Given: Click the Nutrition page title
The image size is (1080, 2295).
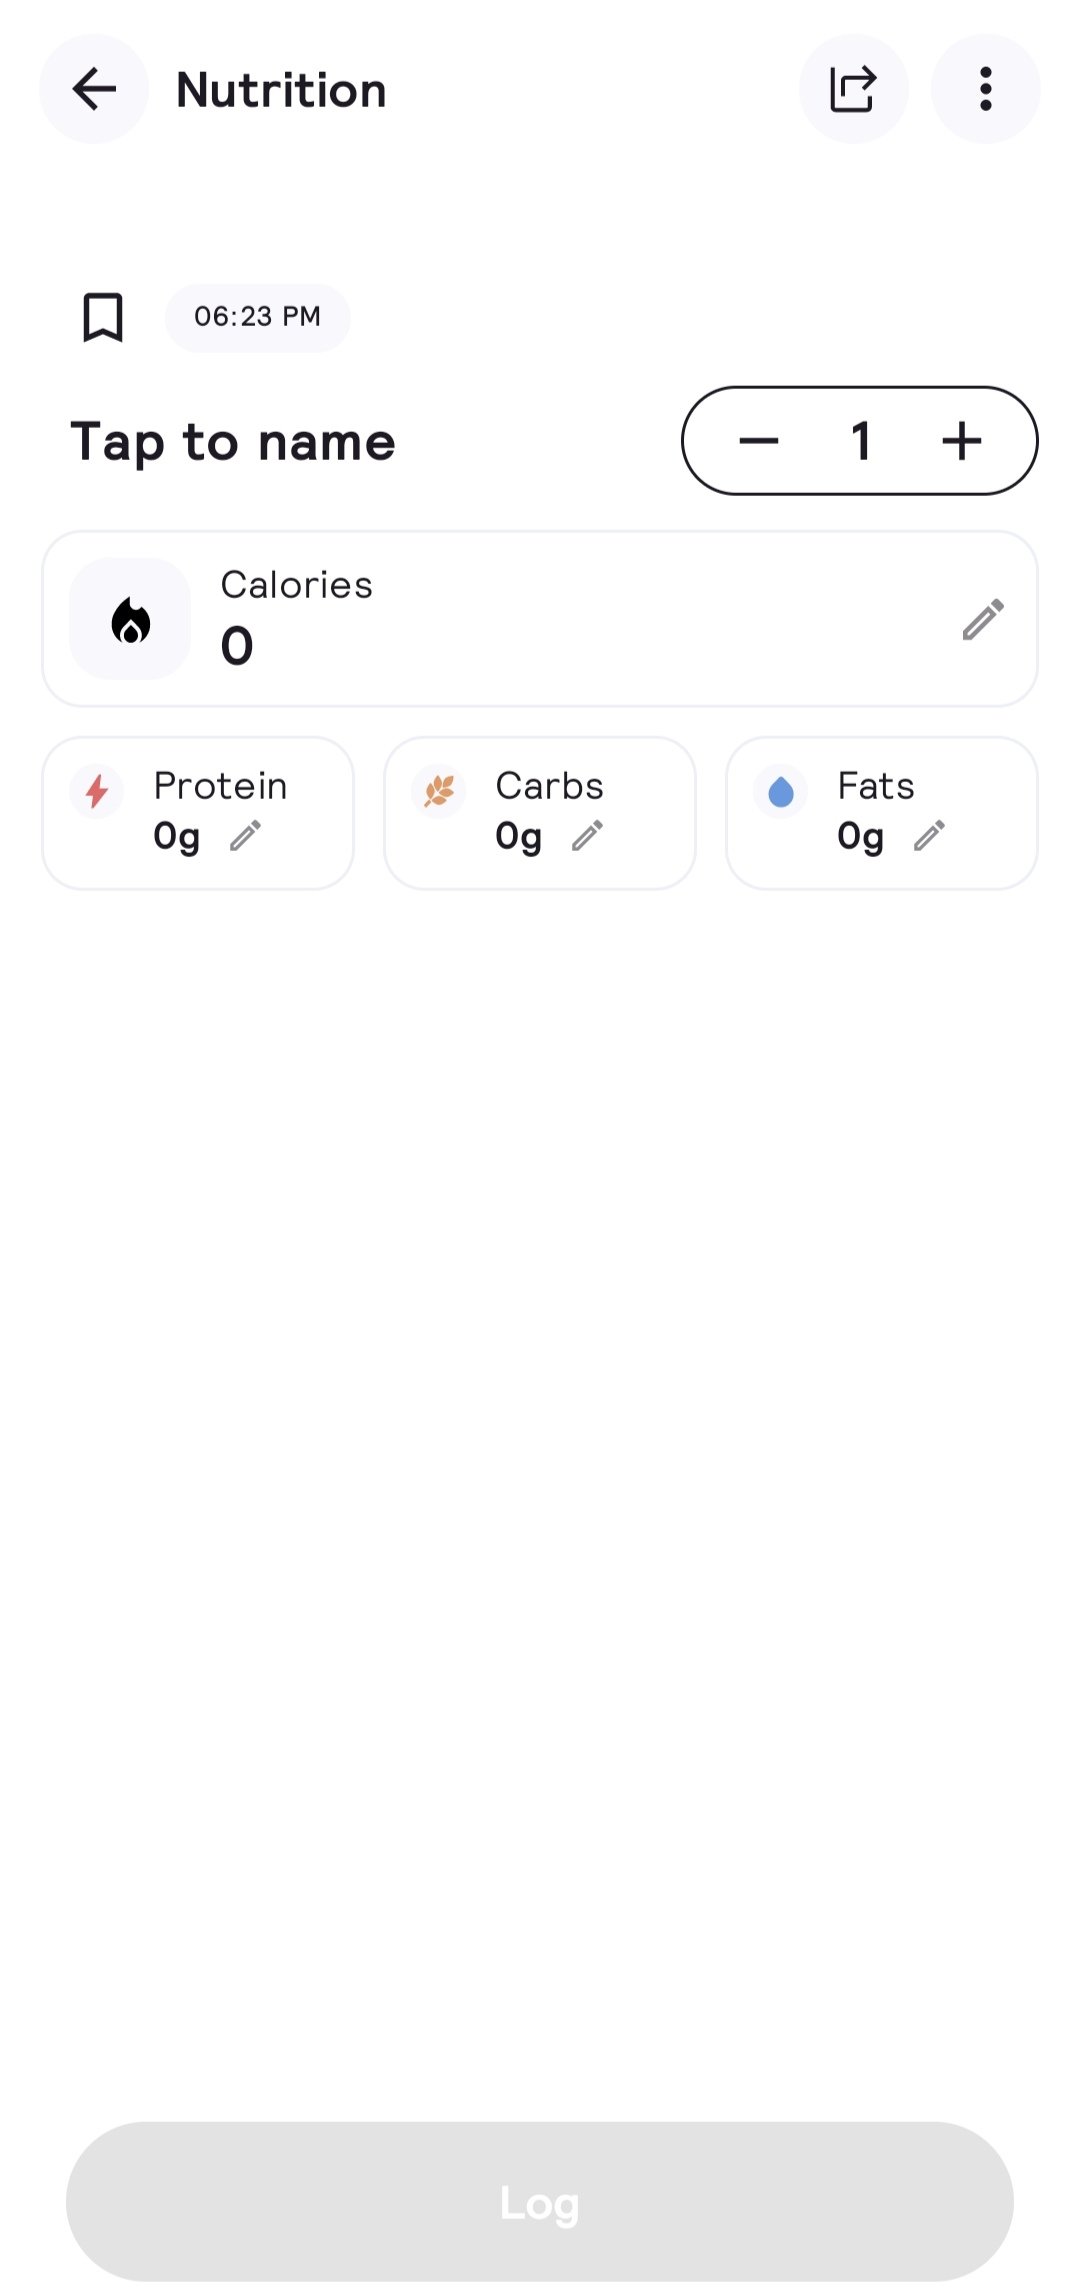Looking at the screenshot, I should (x=281, y=90).
